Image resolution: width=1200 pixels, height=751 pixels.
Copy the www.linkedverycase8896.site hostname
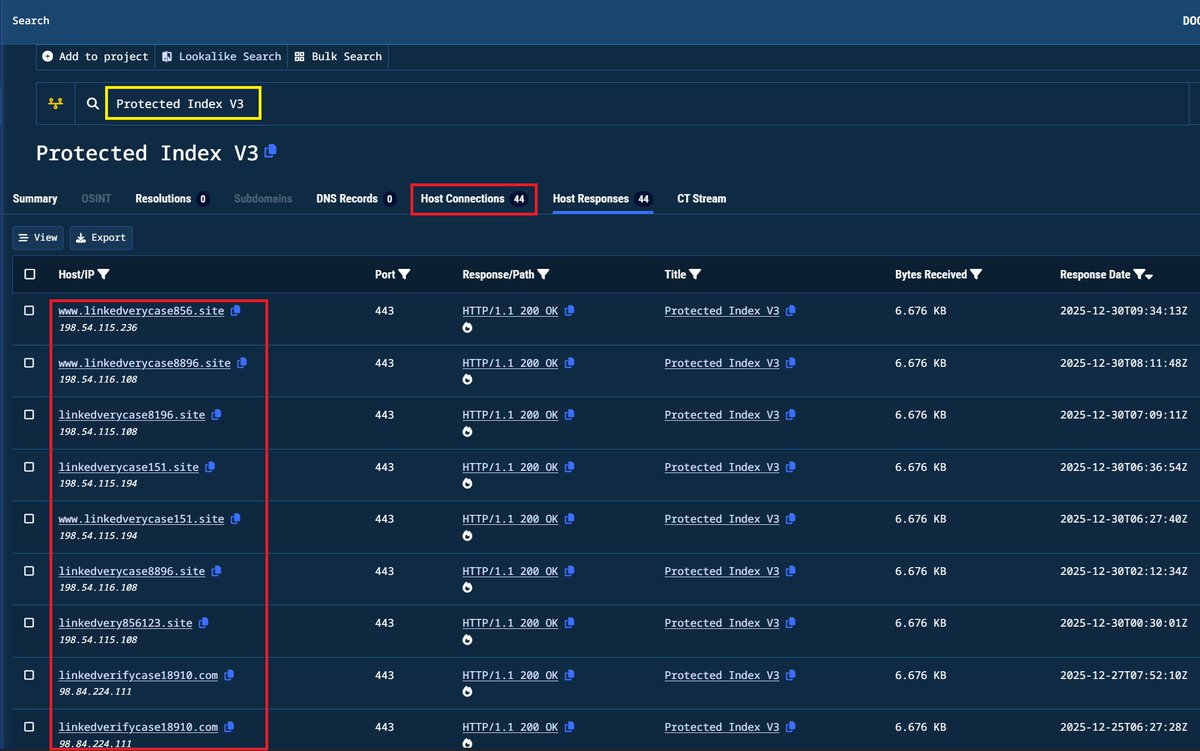click(x=242, y=363)
